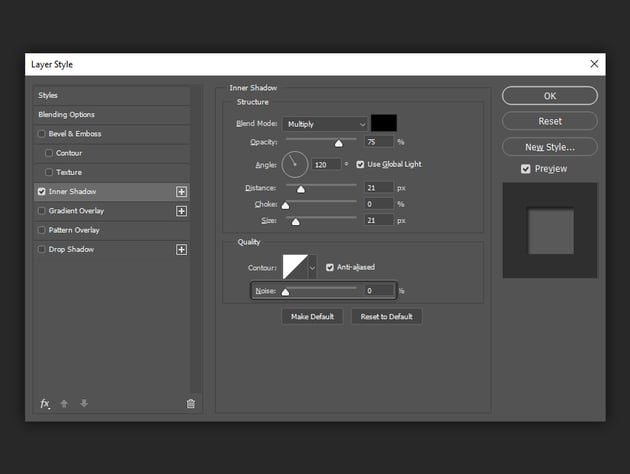This screenshot has width=630, height=474.
Task: Open the Contour picker dropdown arrow
Action: point(312,267)
